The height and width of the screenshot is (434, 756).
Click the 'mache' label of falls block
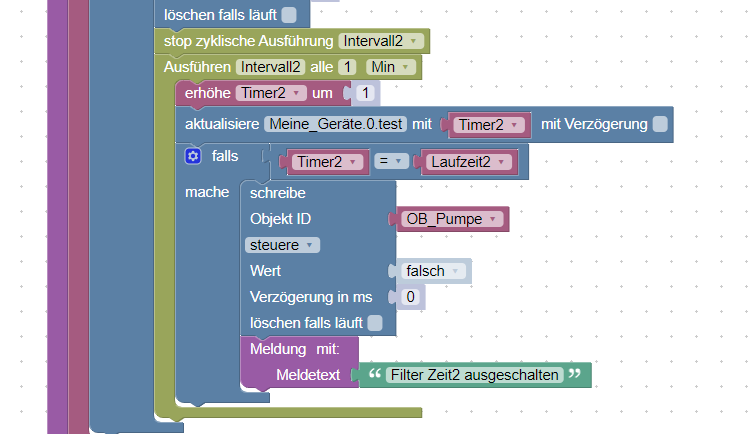[x=207, y=192]
